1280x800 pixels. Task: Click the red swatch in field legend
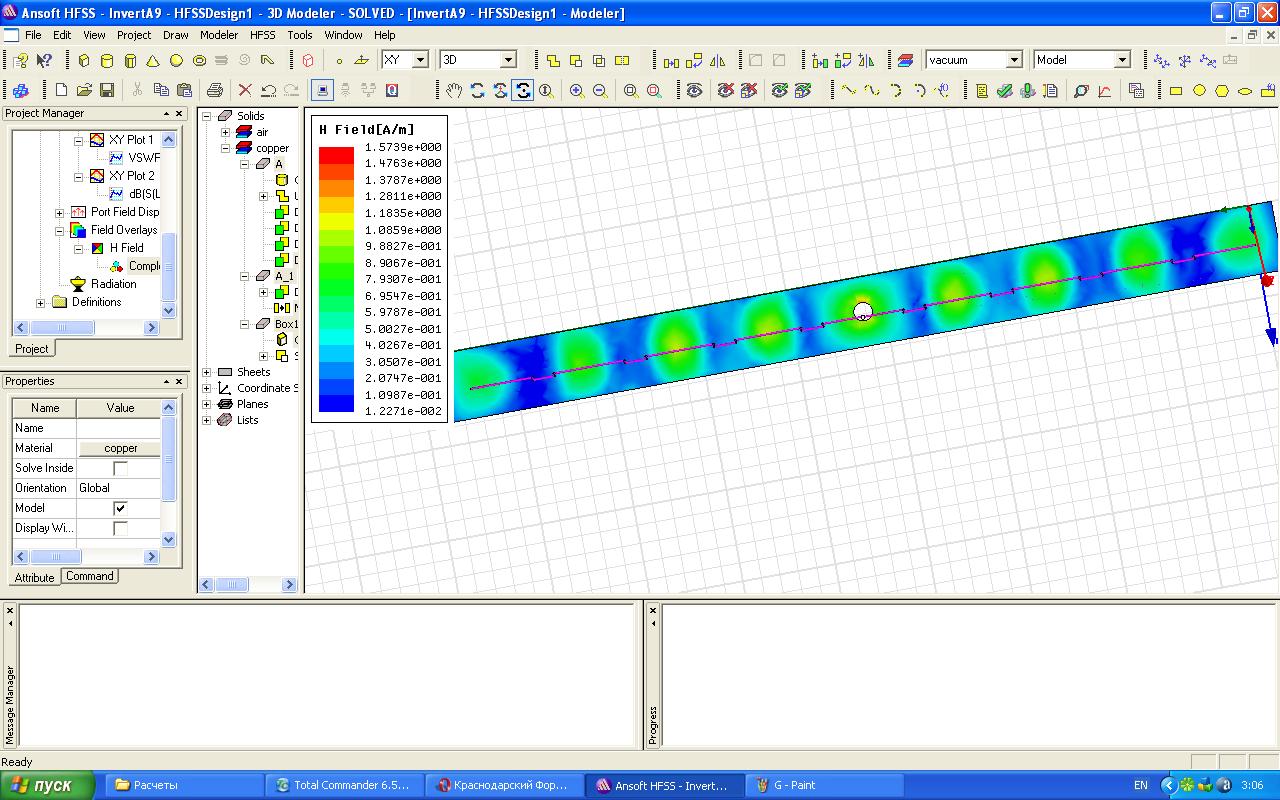tap(336, 155)
